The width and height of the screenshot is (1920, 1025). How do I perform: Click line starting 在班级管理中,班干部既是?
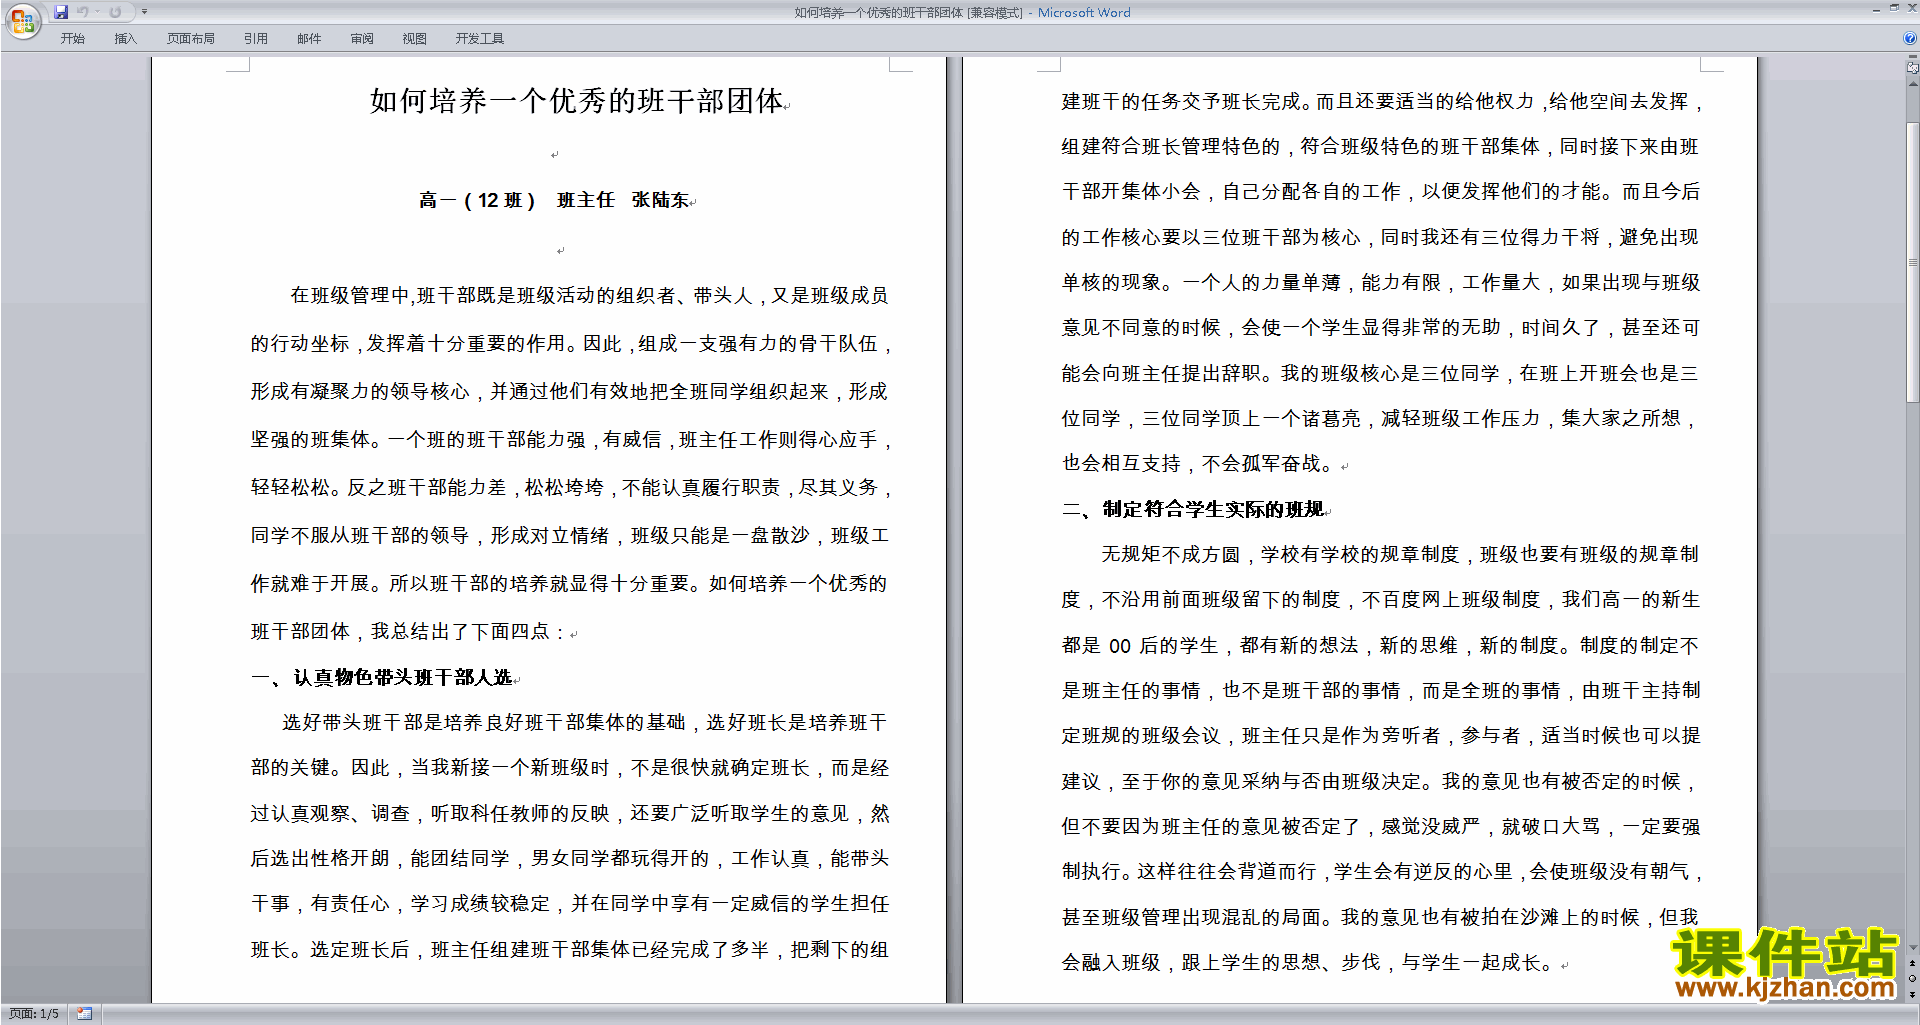coord(590,296)
